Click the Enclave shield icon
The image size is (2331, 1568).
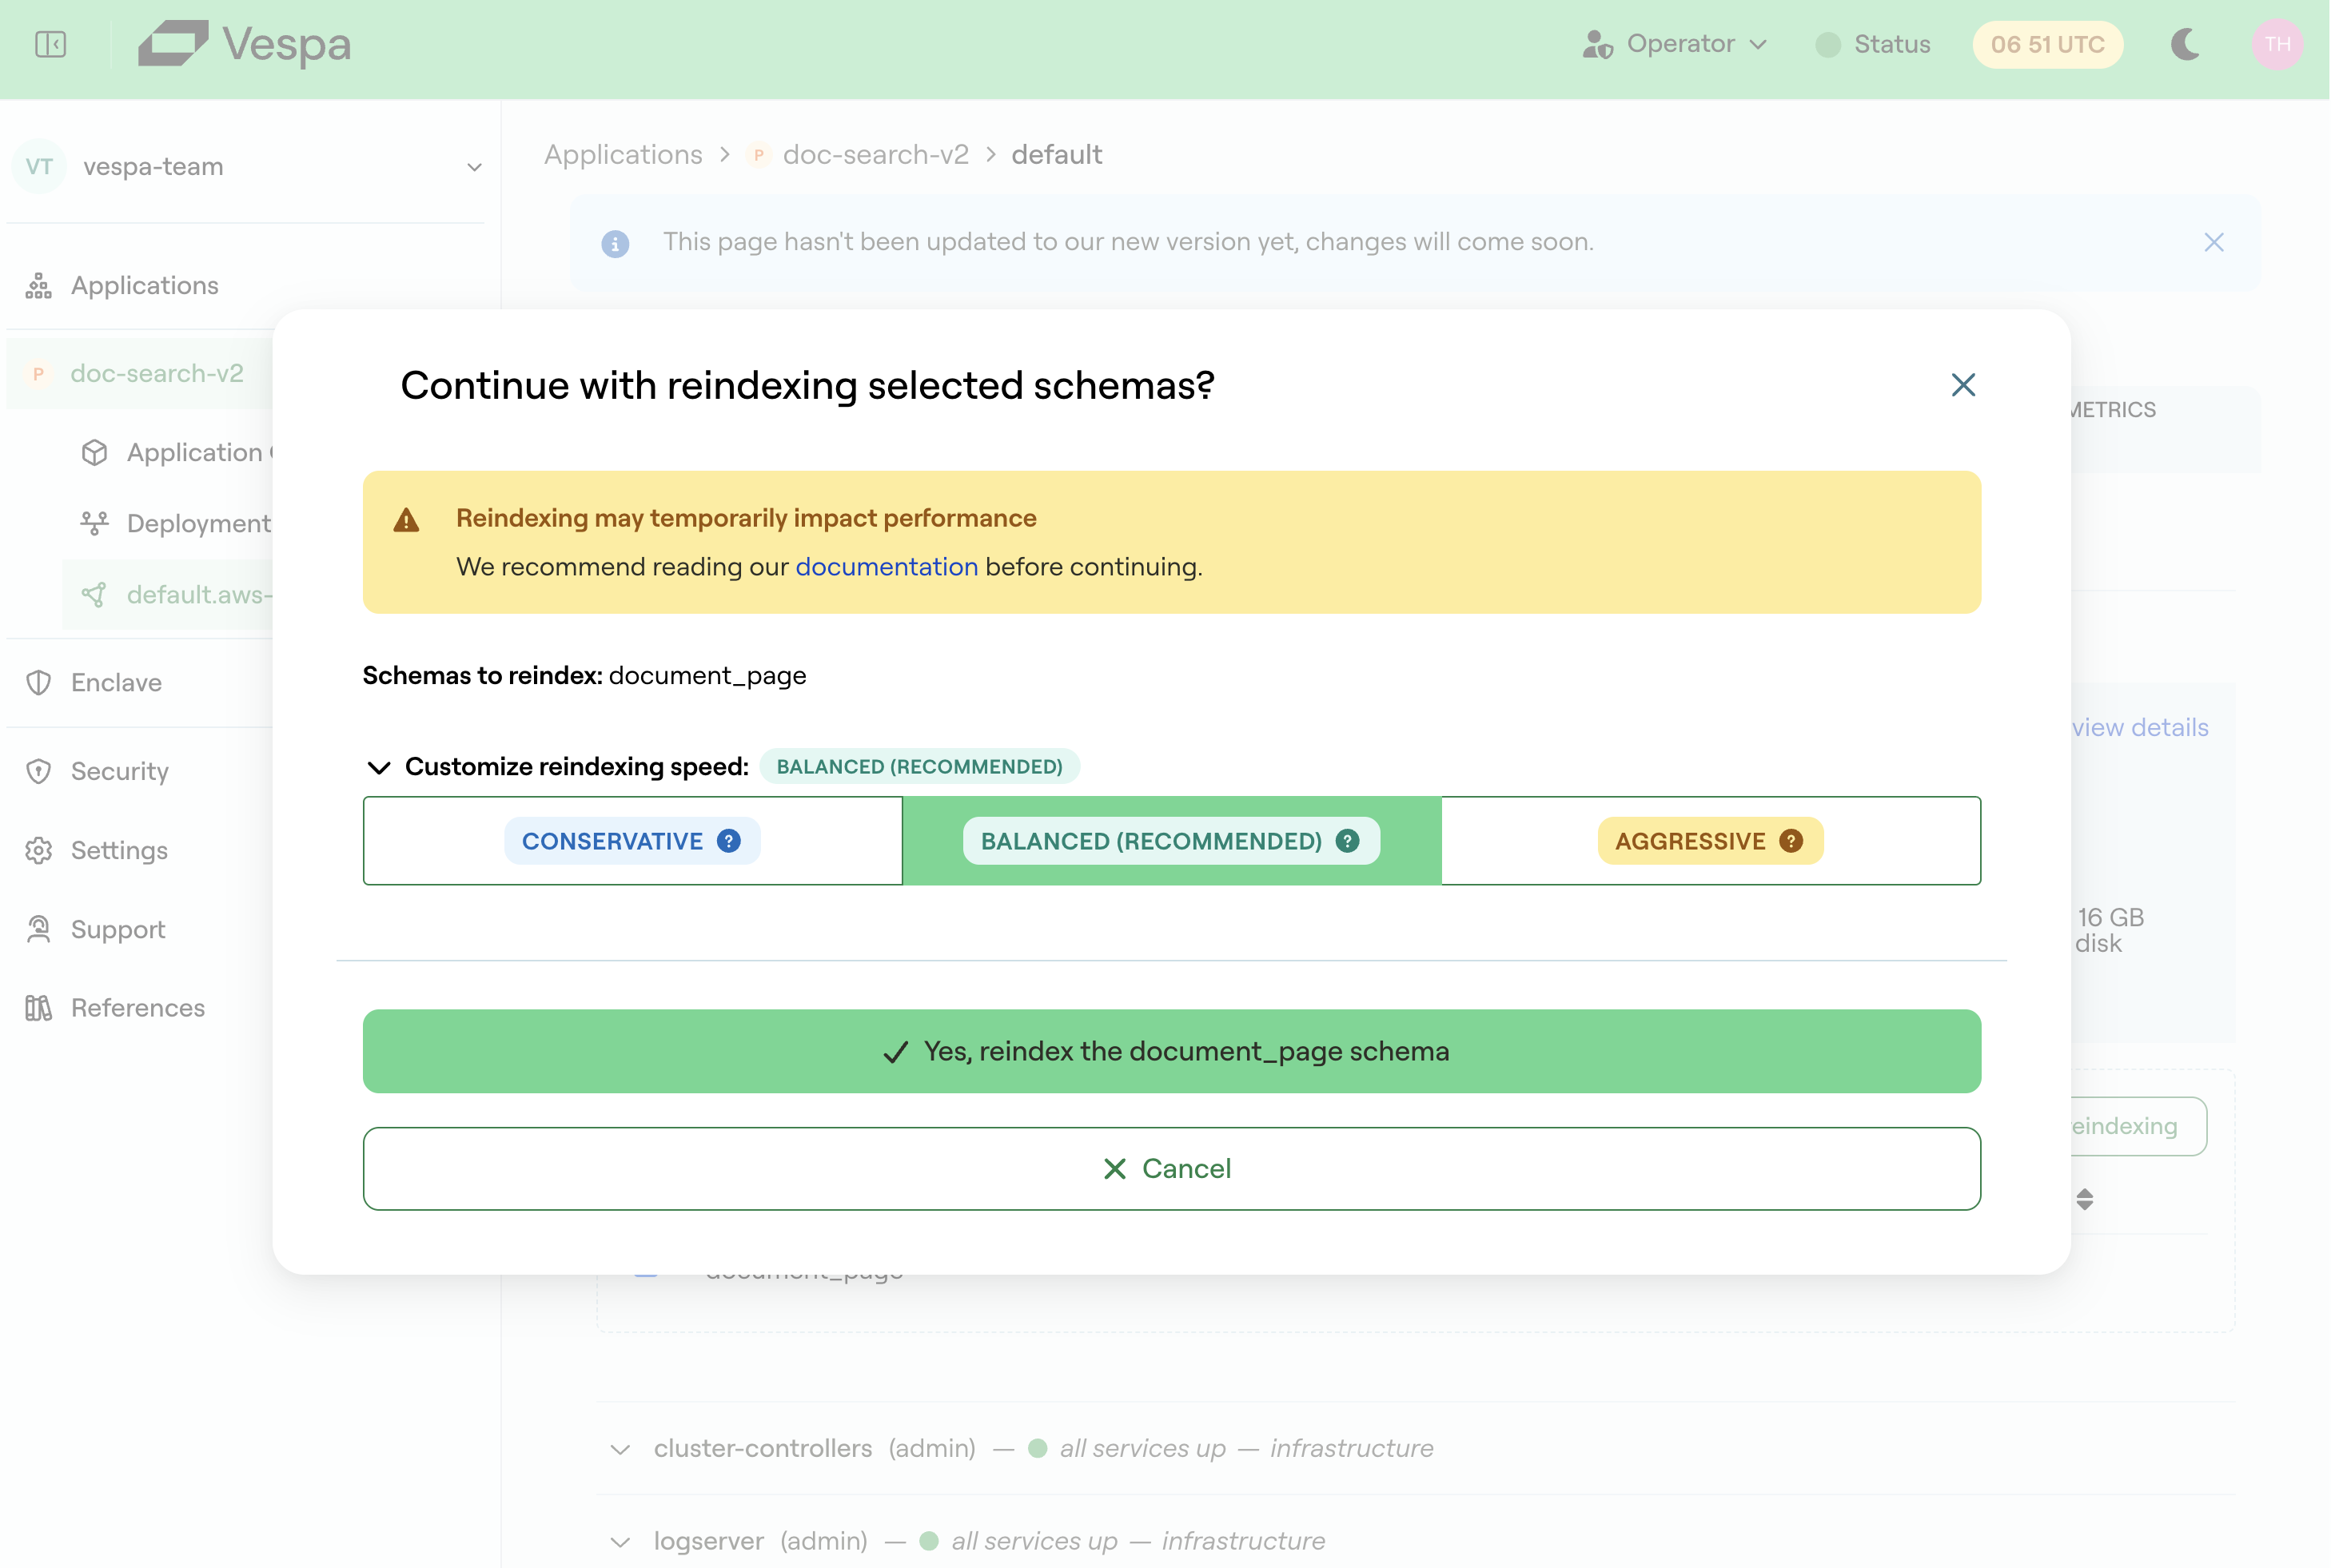tap(39, 682)
